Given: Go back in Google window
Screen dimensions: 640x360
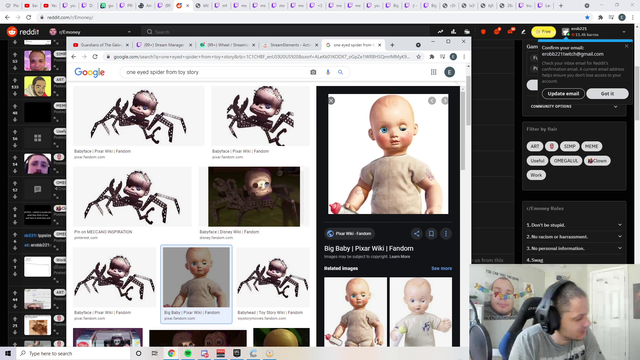Looking at the screenshot, I should point(74,57).
